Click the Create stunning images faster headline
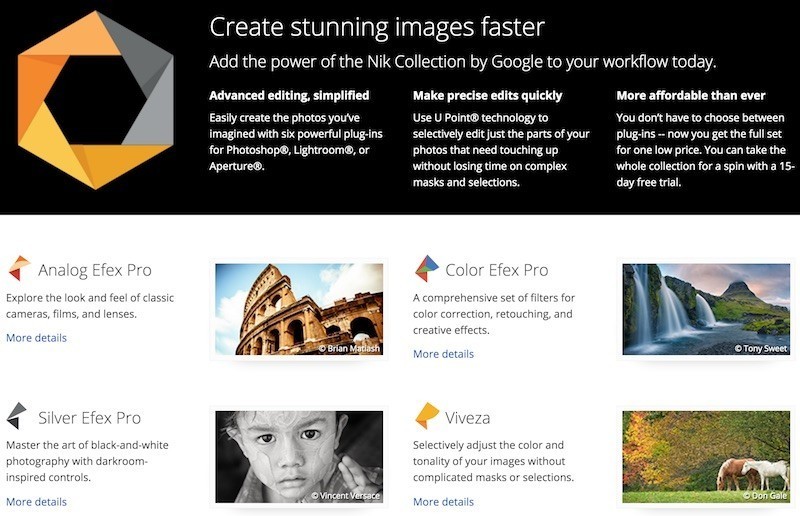Viewport: 800px width, 516px height. tap(377, 28)
